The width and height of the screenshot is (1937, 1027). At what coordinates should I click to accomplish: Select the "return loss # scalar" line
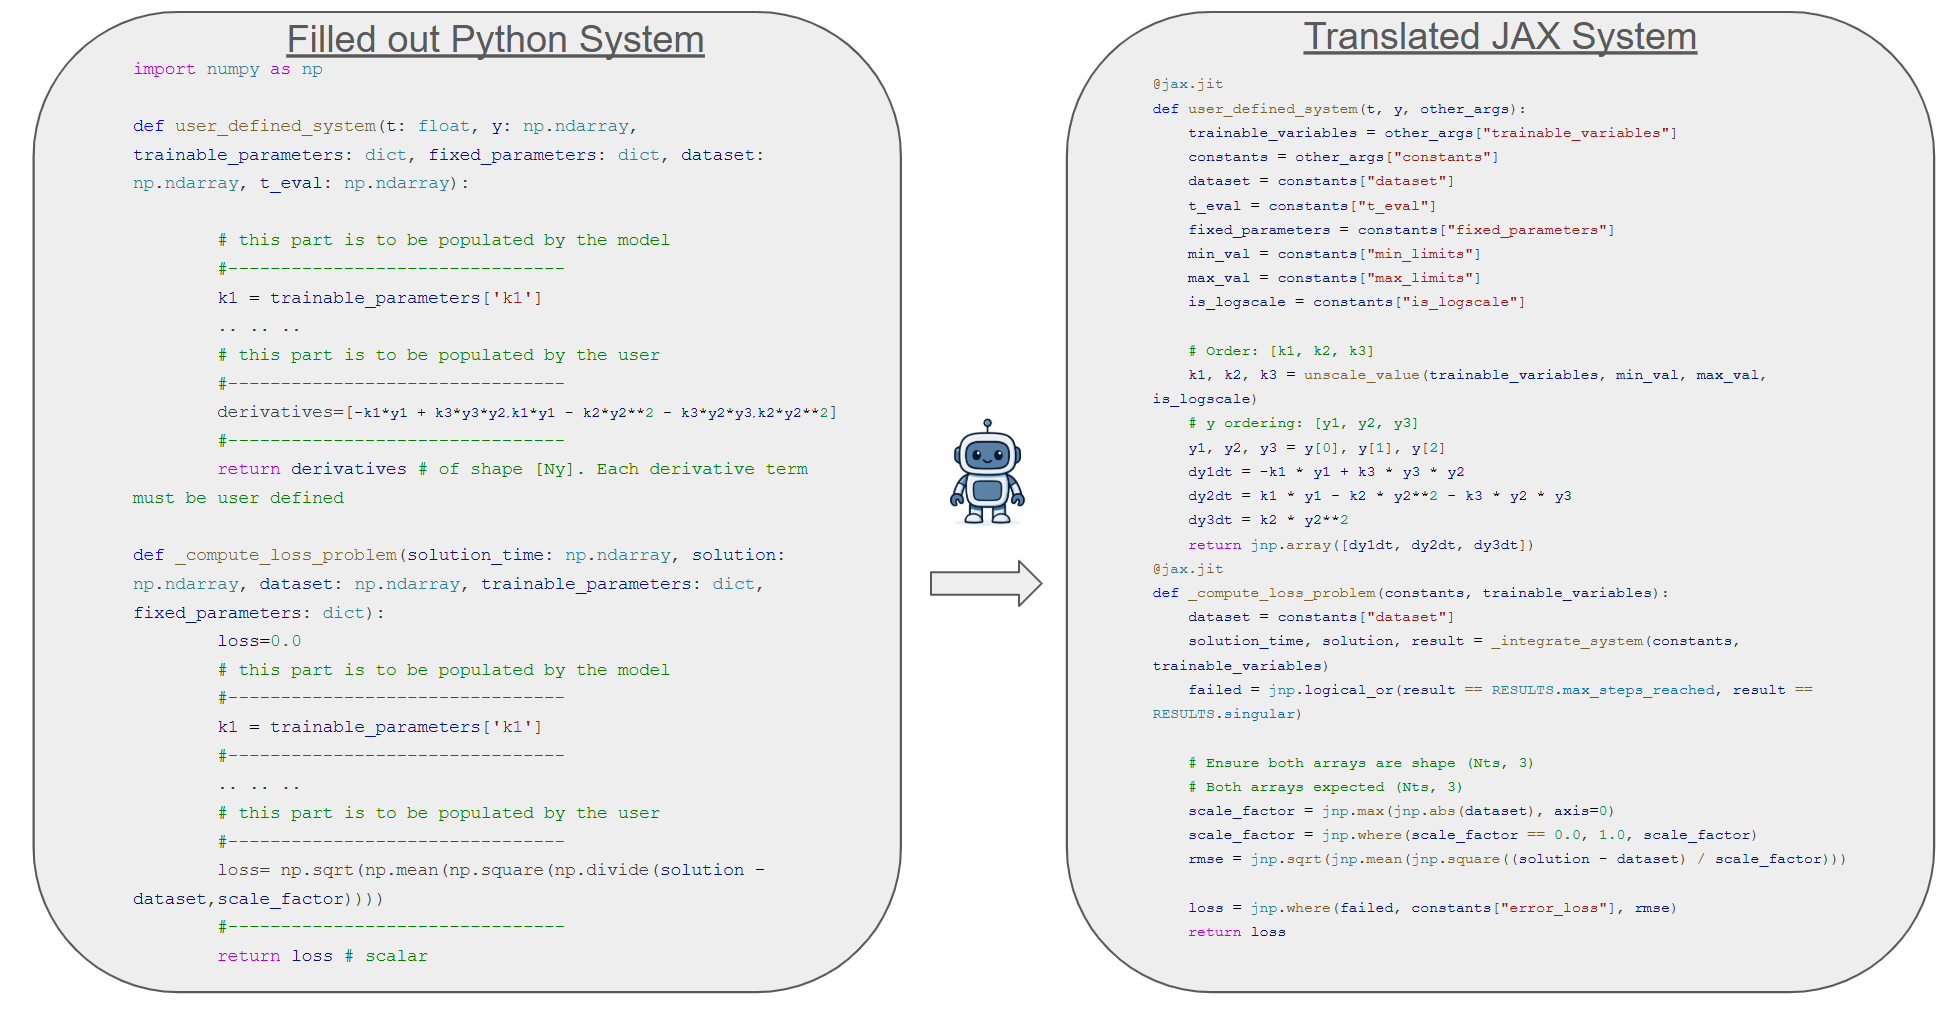322,956
